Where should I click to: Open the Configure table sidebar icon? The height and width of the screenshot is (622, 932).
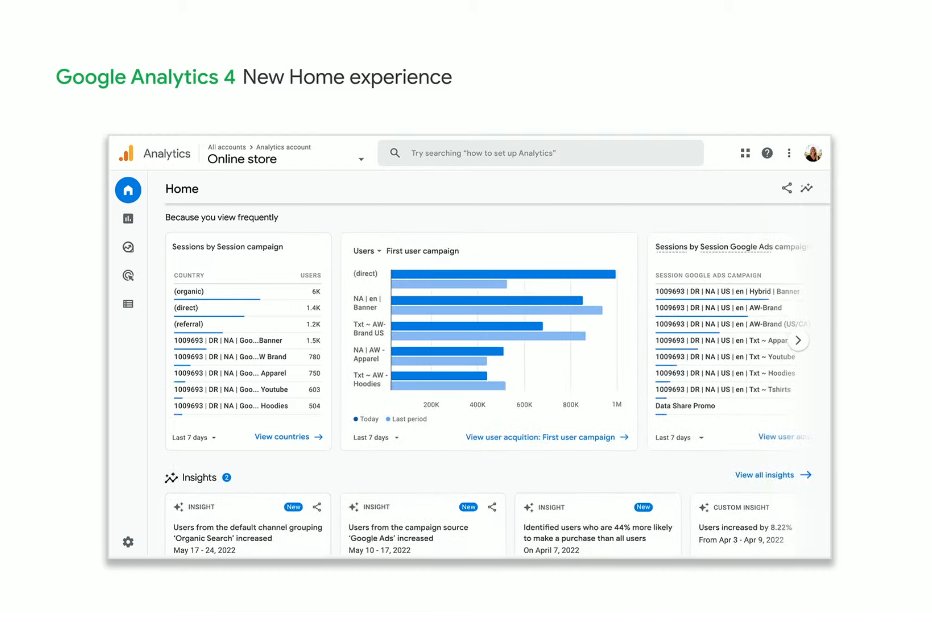[x=128, y=304]
